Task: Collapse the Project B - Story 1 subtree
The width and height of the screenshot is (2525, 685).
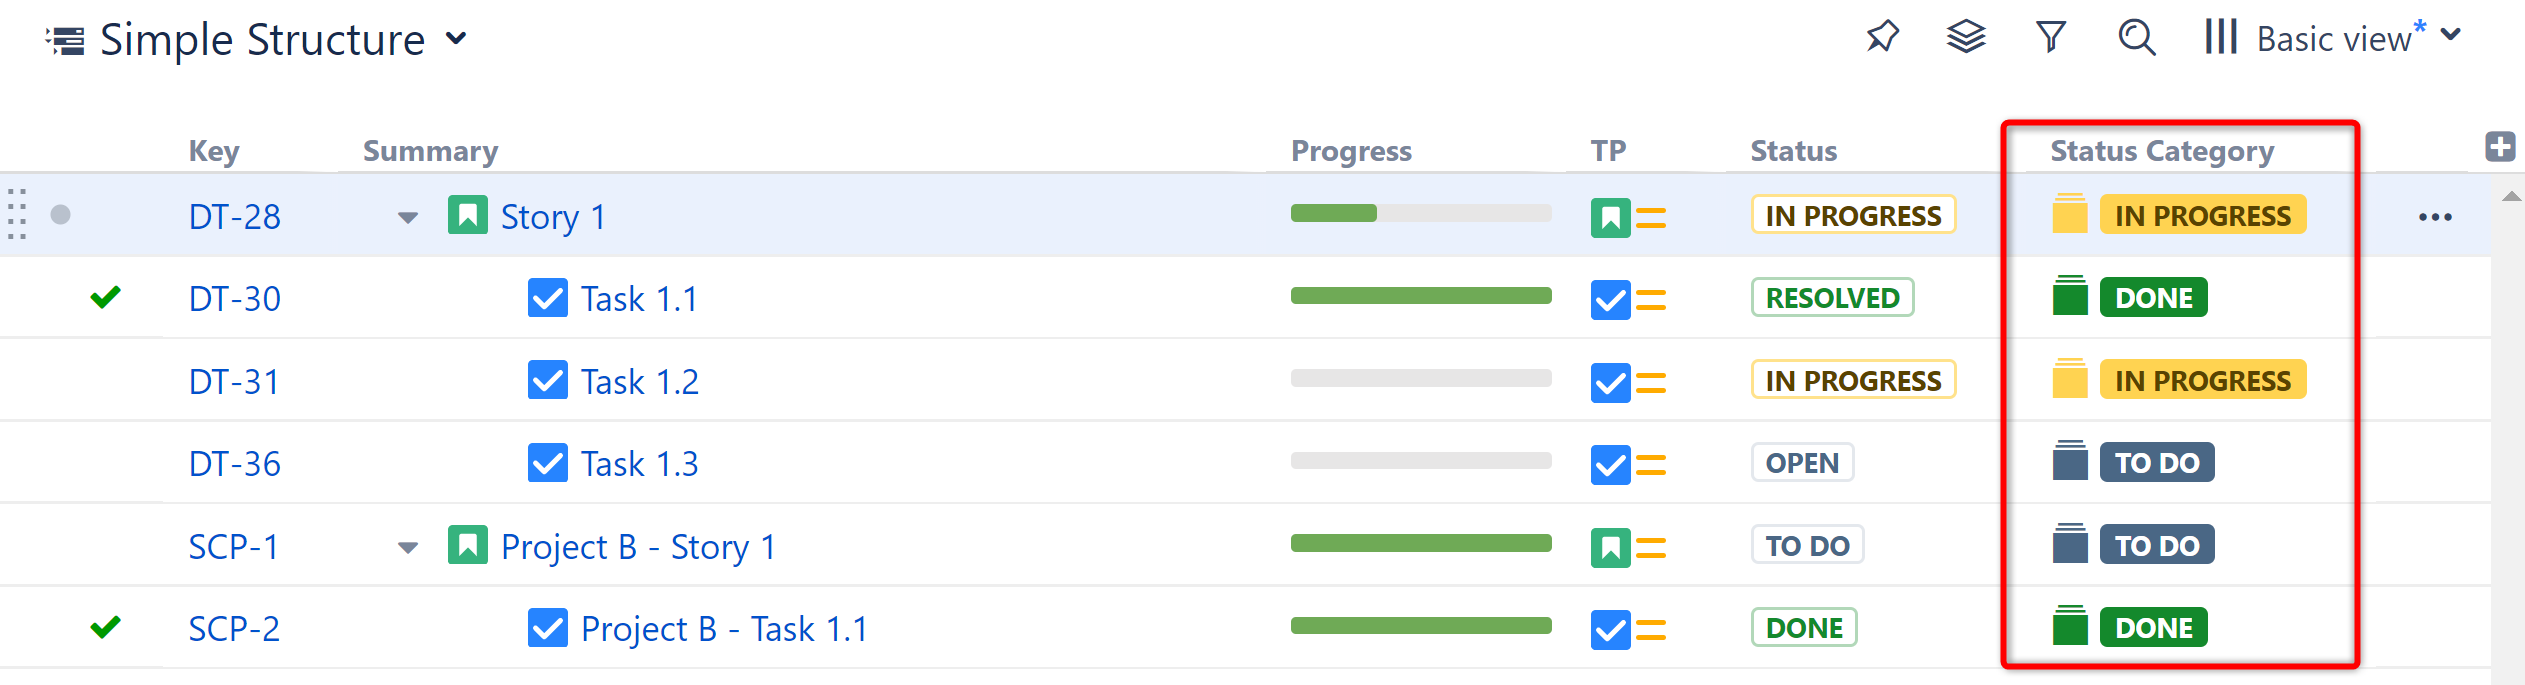Action: point(407,547)
